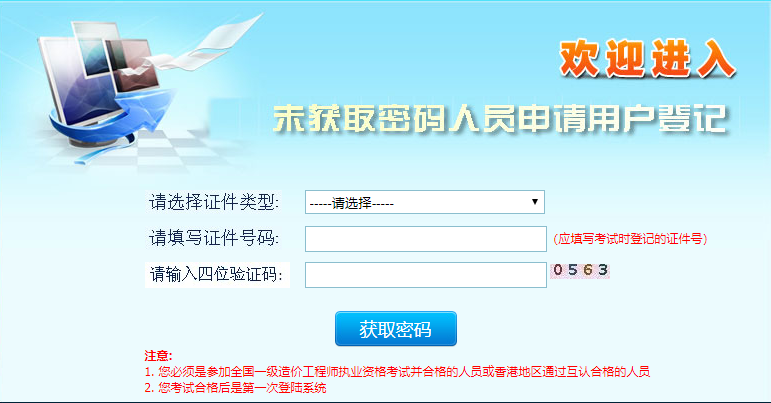Refresh the 0563 captcha image

coord(580,270)
